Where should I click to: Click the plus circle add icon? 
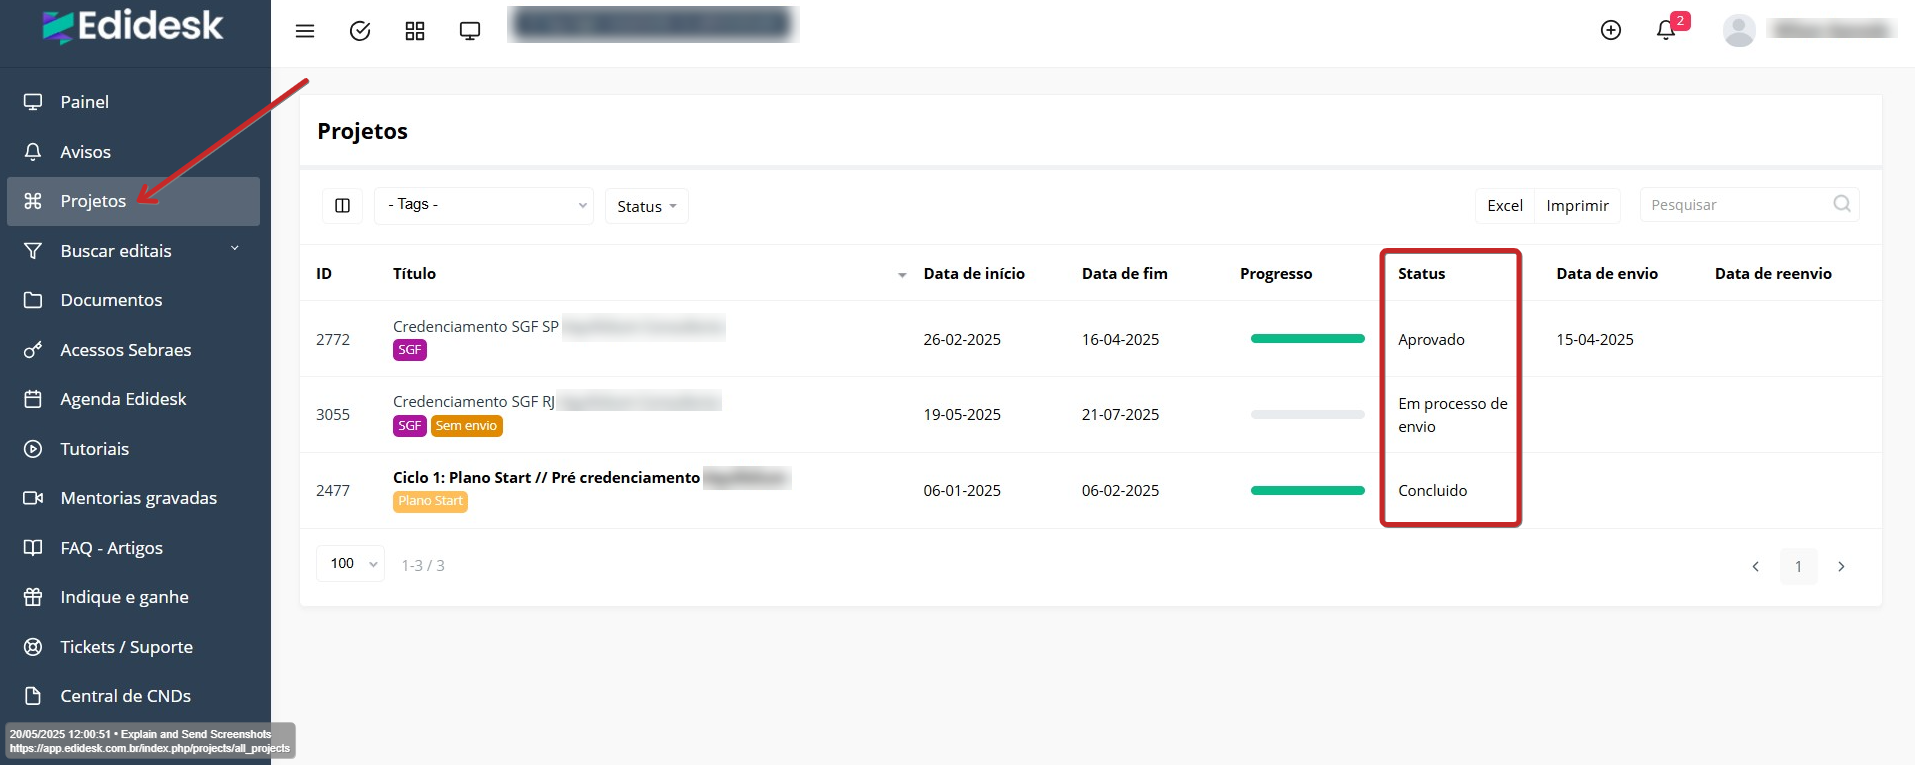[1610, 30]
